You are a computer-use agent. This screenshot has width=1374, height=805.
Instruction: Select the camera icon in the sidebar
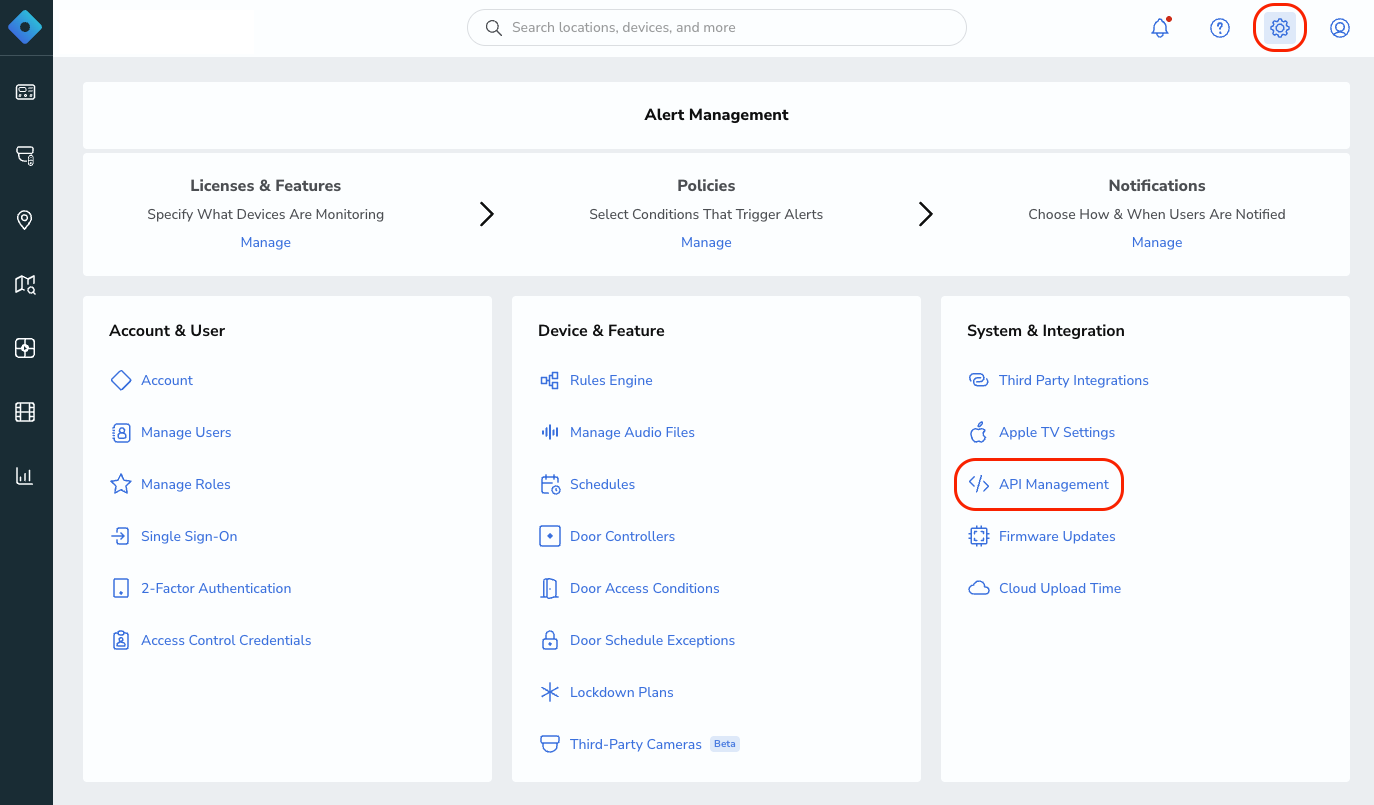(x=25, y=155)
